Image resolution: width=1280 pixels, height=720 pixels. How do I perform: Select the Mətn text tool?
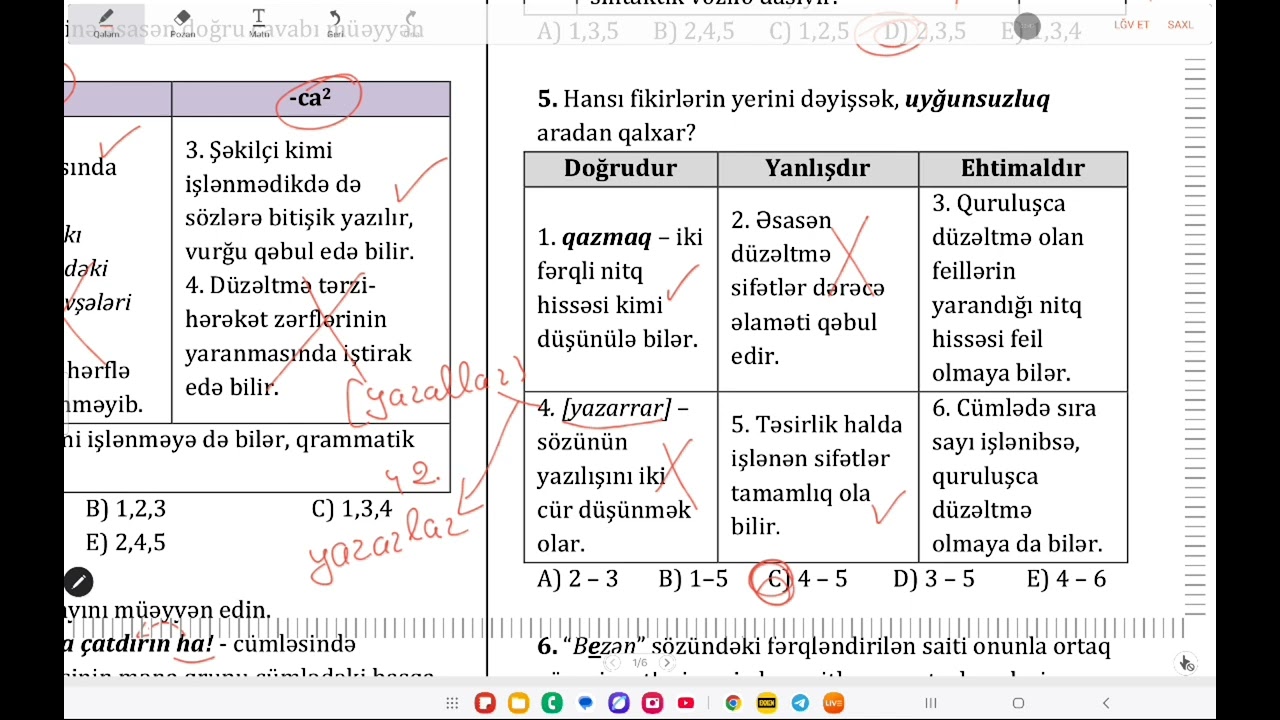point(259,23)
